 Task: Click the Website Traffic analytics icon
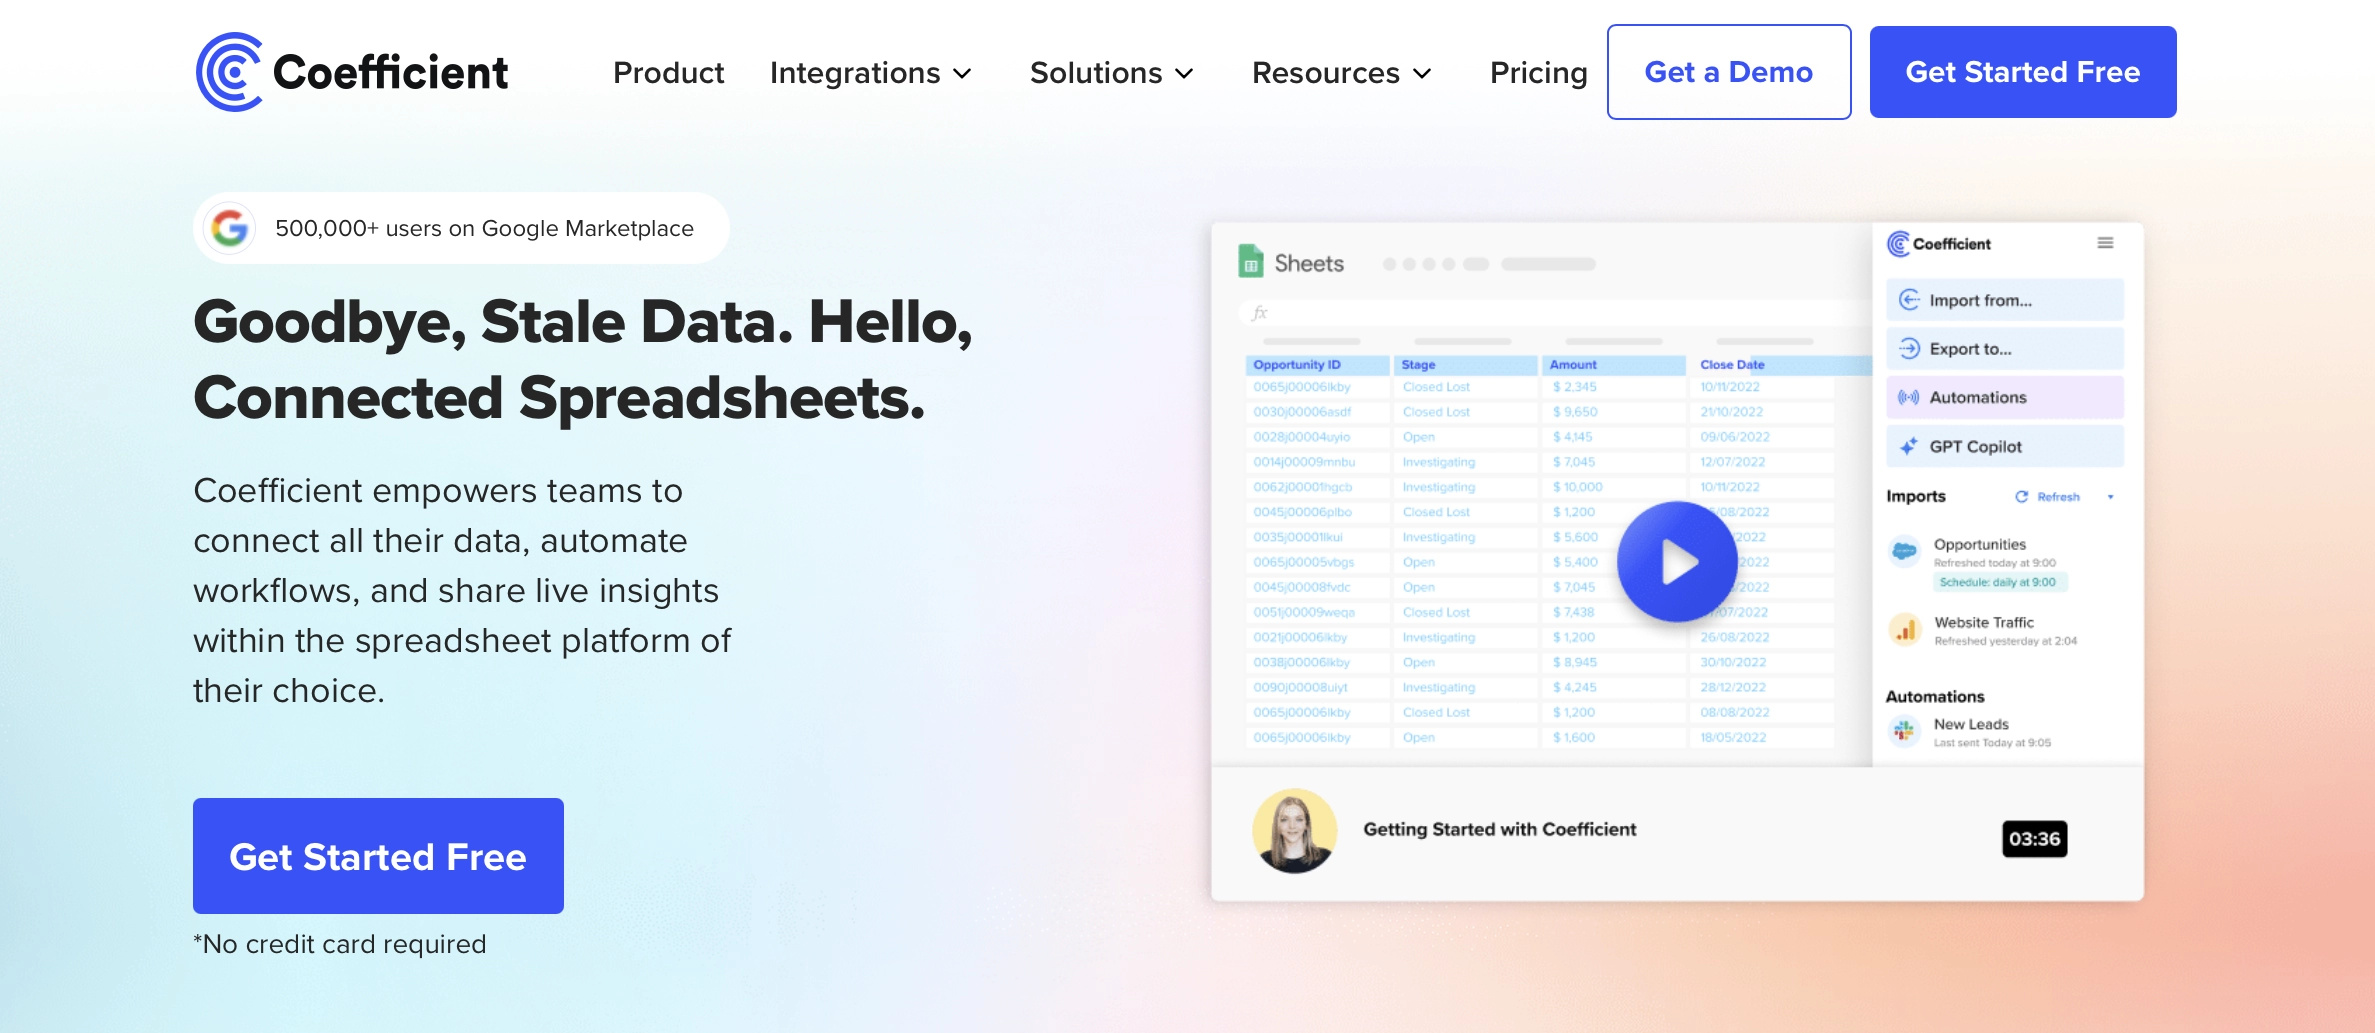point(1905,630)
